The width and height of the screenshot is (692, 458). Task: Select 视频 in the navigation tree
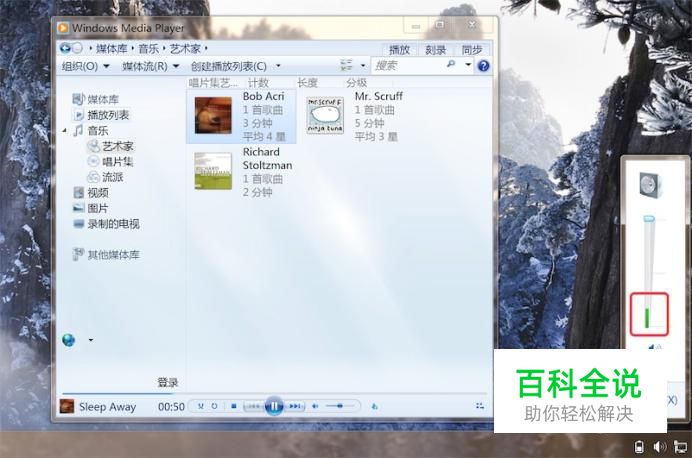point(91,193)
